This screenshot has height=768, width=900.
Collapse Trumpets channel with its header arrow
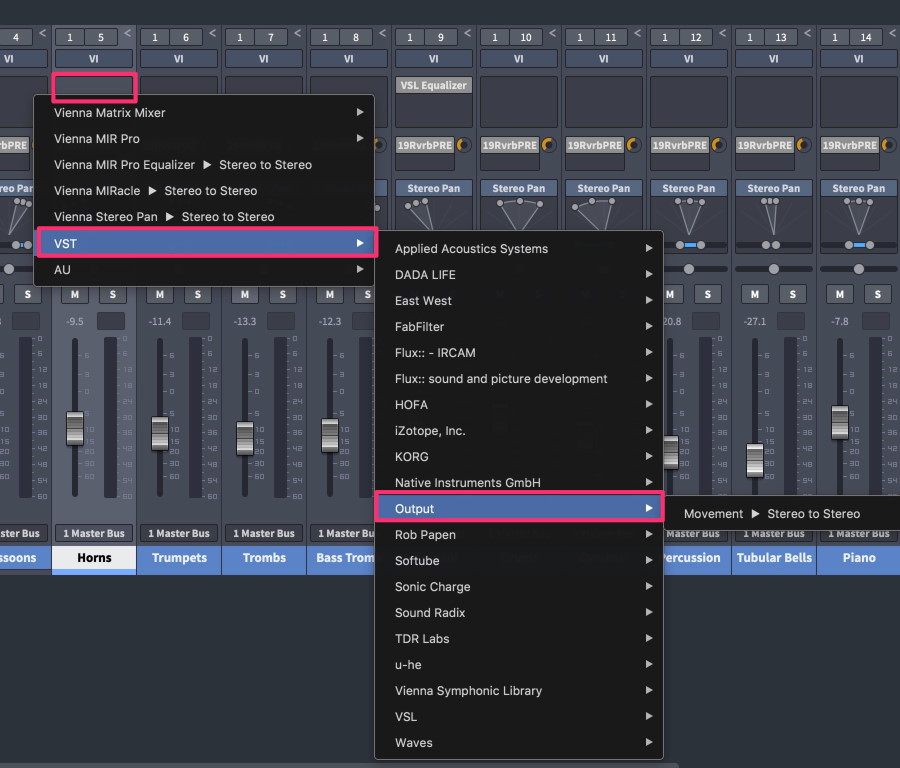coord(212,33)
